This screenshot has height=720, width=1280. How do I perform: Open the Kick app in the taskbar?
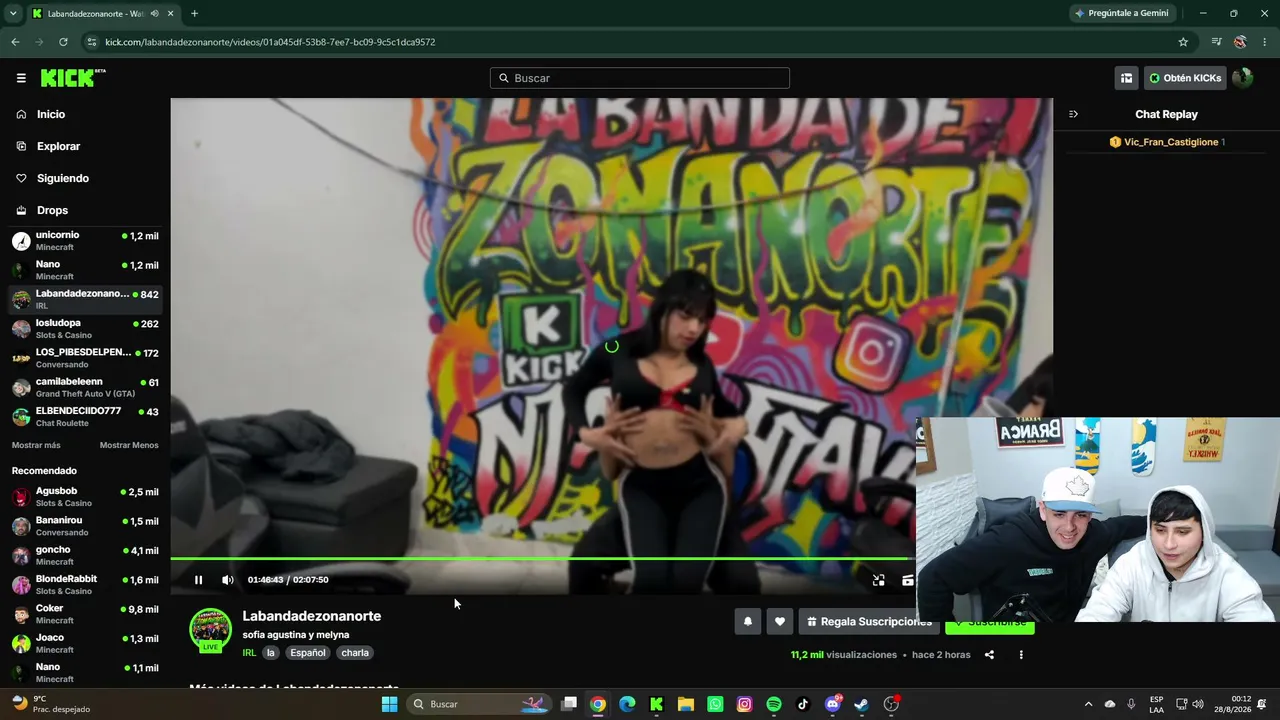tap(656, 704)
